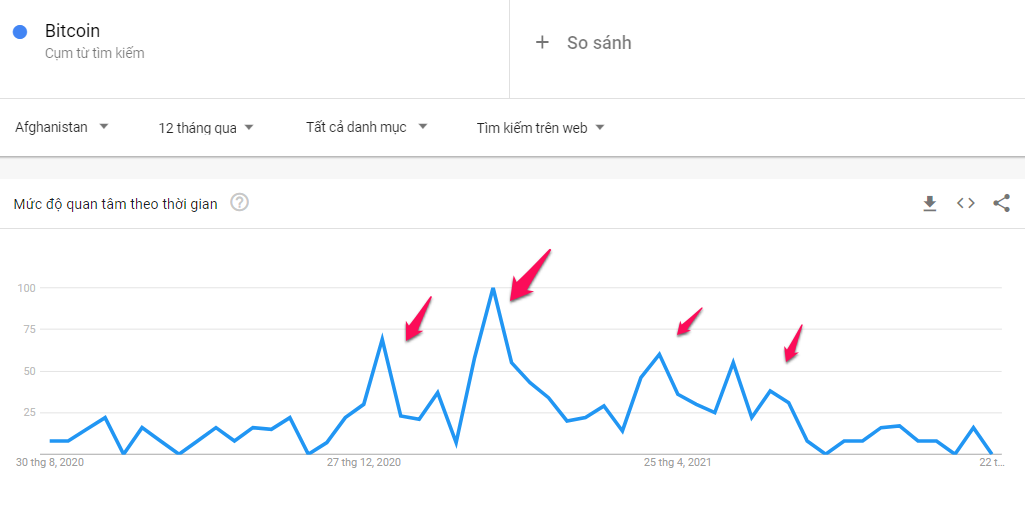Share the interest over time chart
The width and height of the screenshot is (1025, 510).
[1001, 203]
